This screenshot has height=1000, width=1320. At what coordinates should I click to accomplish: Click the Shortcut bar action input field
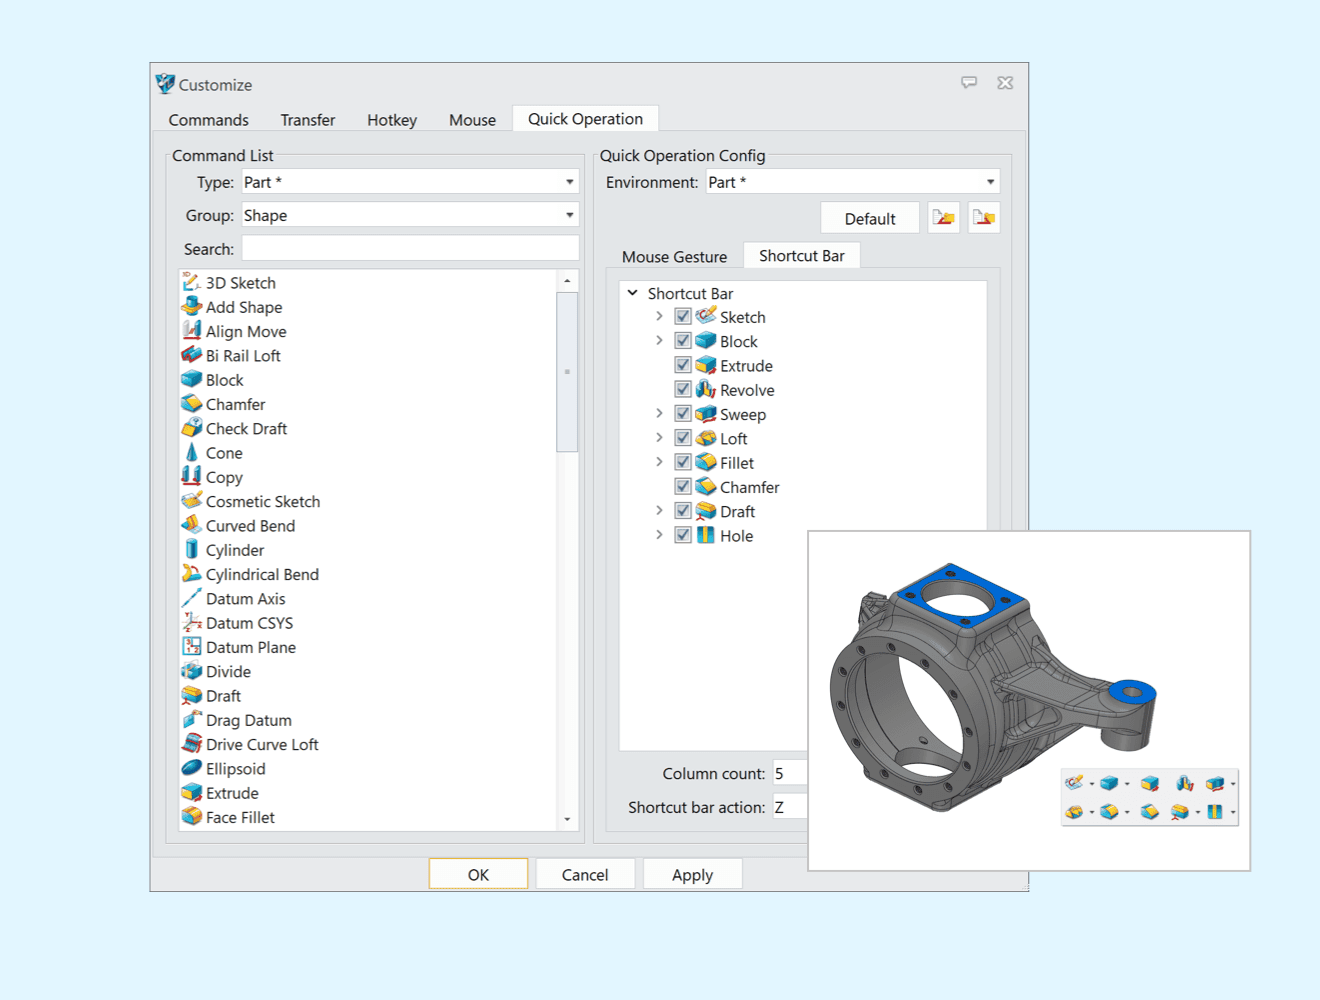pyautogui.click(x=789, y=806)
